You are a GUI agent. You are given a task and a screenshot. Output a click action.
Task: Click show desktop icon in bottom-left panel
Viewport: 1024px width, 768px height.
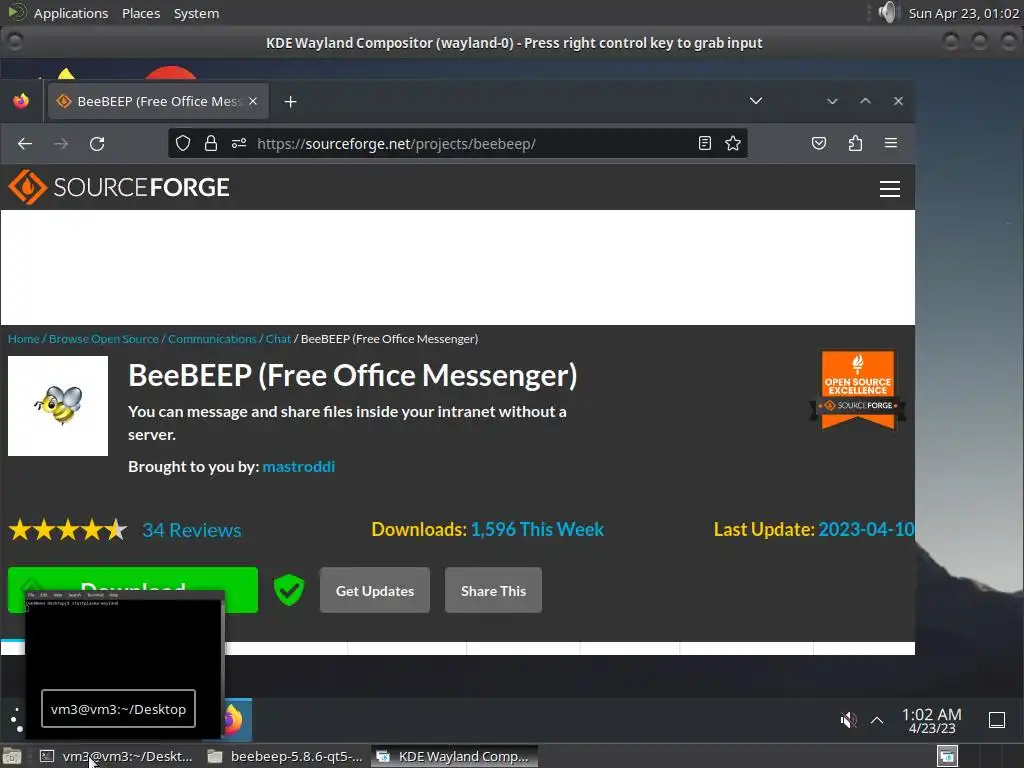[12, 756]
